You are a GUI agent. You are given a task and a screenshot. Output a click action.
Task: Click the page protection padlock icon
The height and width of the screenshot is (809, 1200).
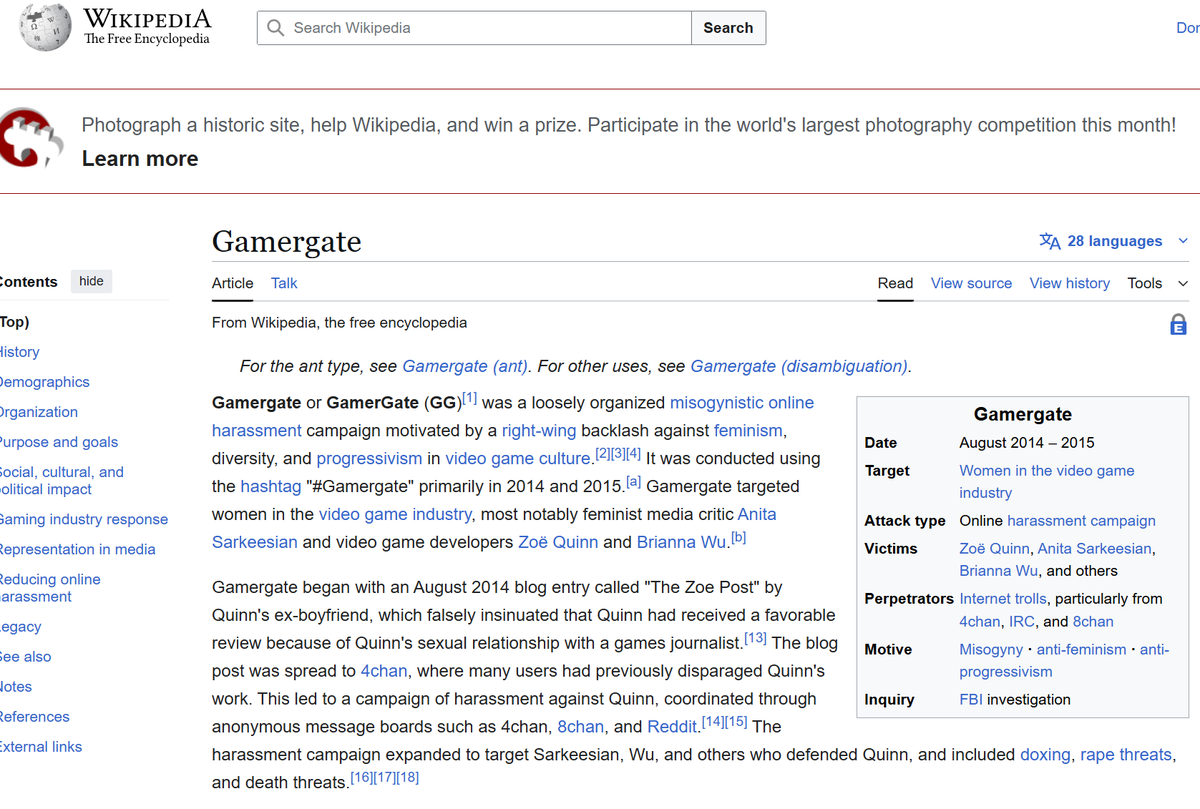point(1178,324)
